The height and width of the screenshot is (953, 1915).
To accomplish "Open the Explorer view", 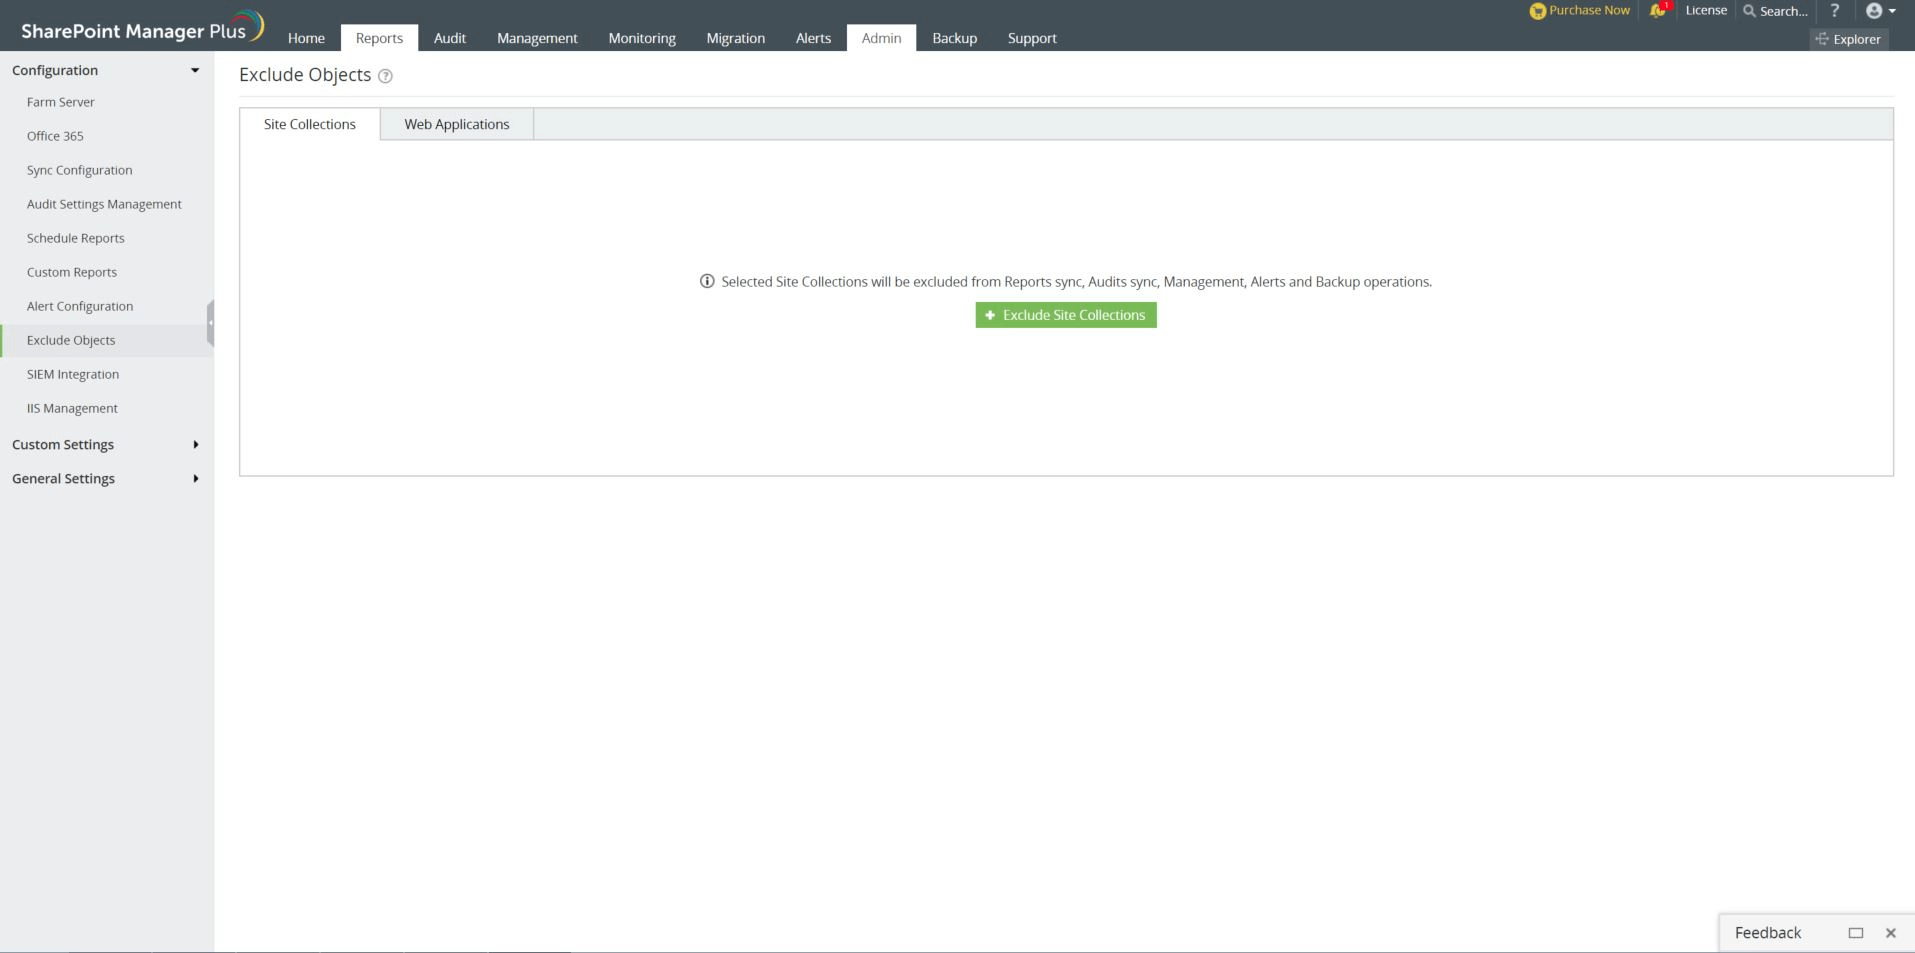I will click(1849, 39).
